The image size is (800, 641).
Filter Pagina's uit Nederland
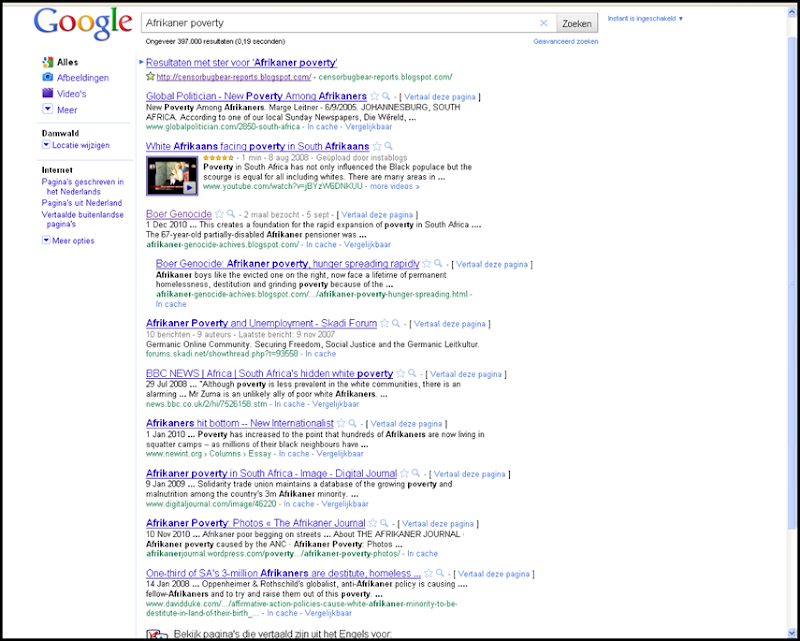82,203
